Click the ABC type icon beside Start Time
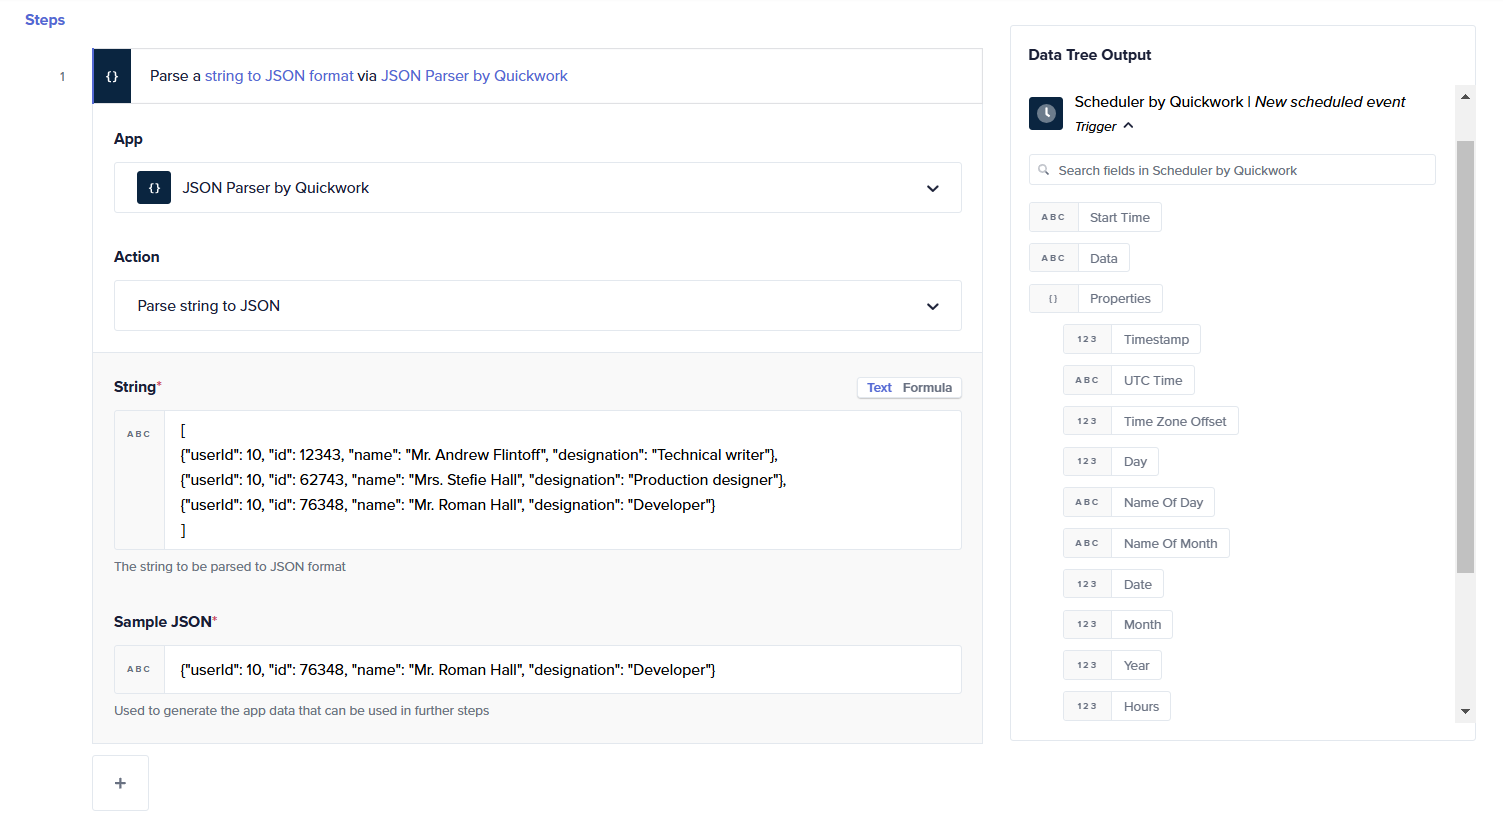The height and width of the screenshot is (832, 1503). click(x=1053, y=217)
